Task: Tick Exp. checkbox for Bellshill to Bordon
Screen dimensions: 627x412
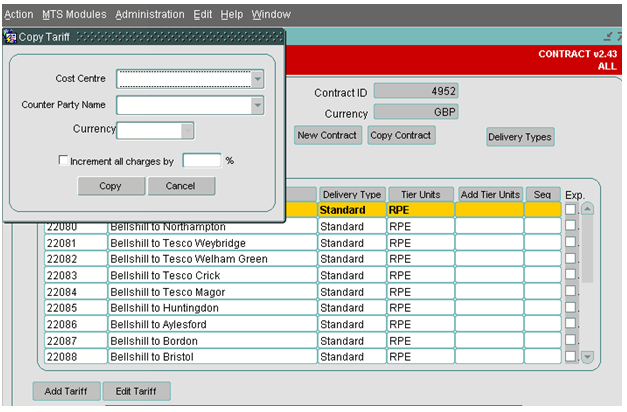Action: 571,340
